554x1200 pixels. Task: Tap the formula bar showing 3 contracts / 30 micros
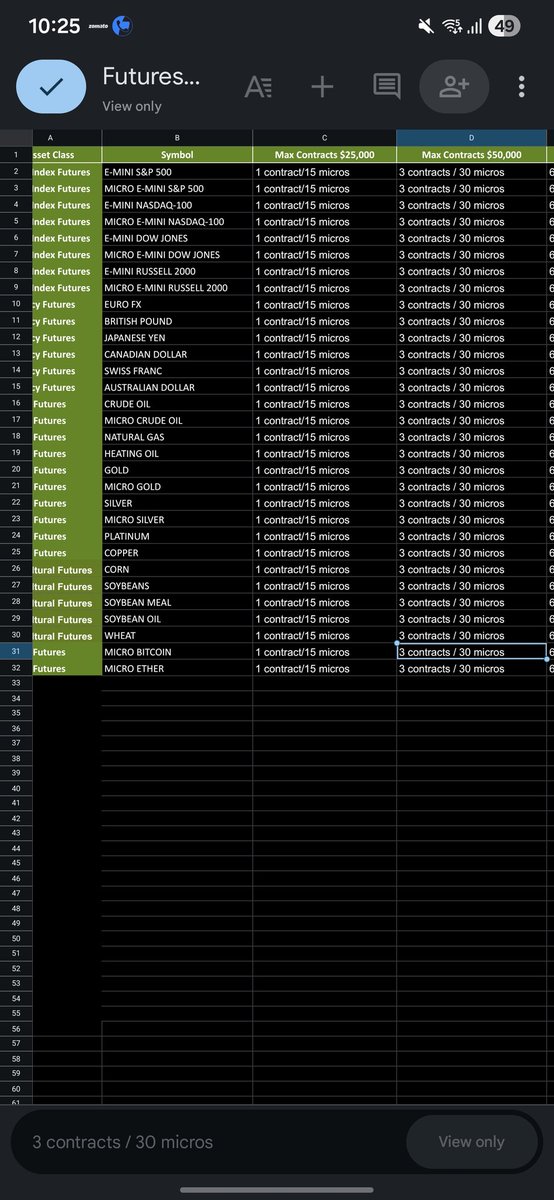(x=210, y=1142)
